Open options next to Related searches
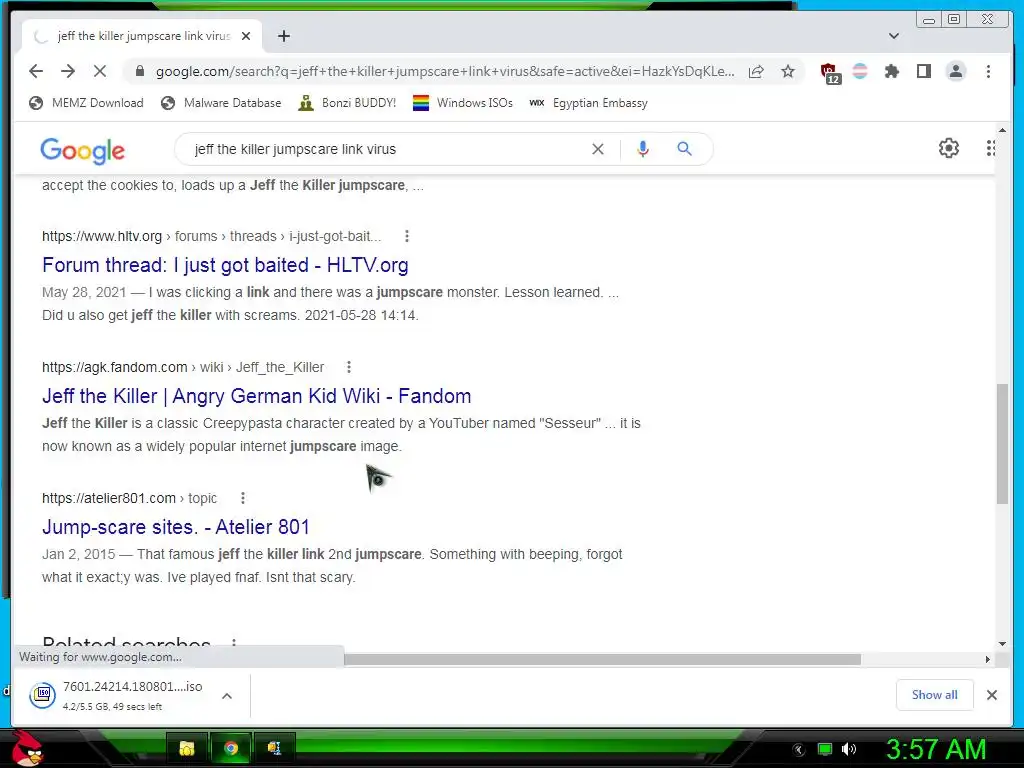The height and width of the screenshot is (768, 1024). [x=234, y=642]
